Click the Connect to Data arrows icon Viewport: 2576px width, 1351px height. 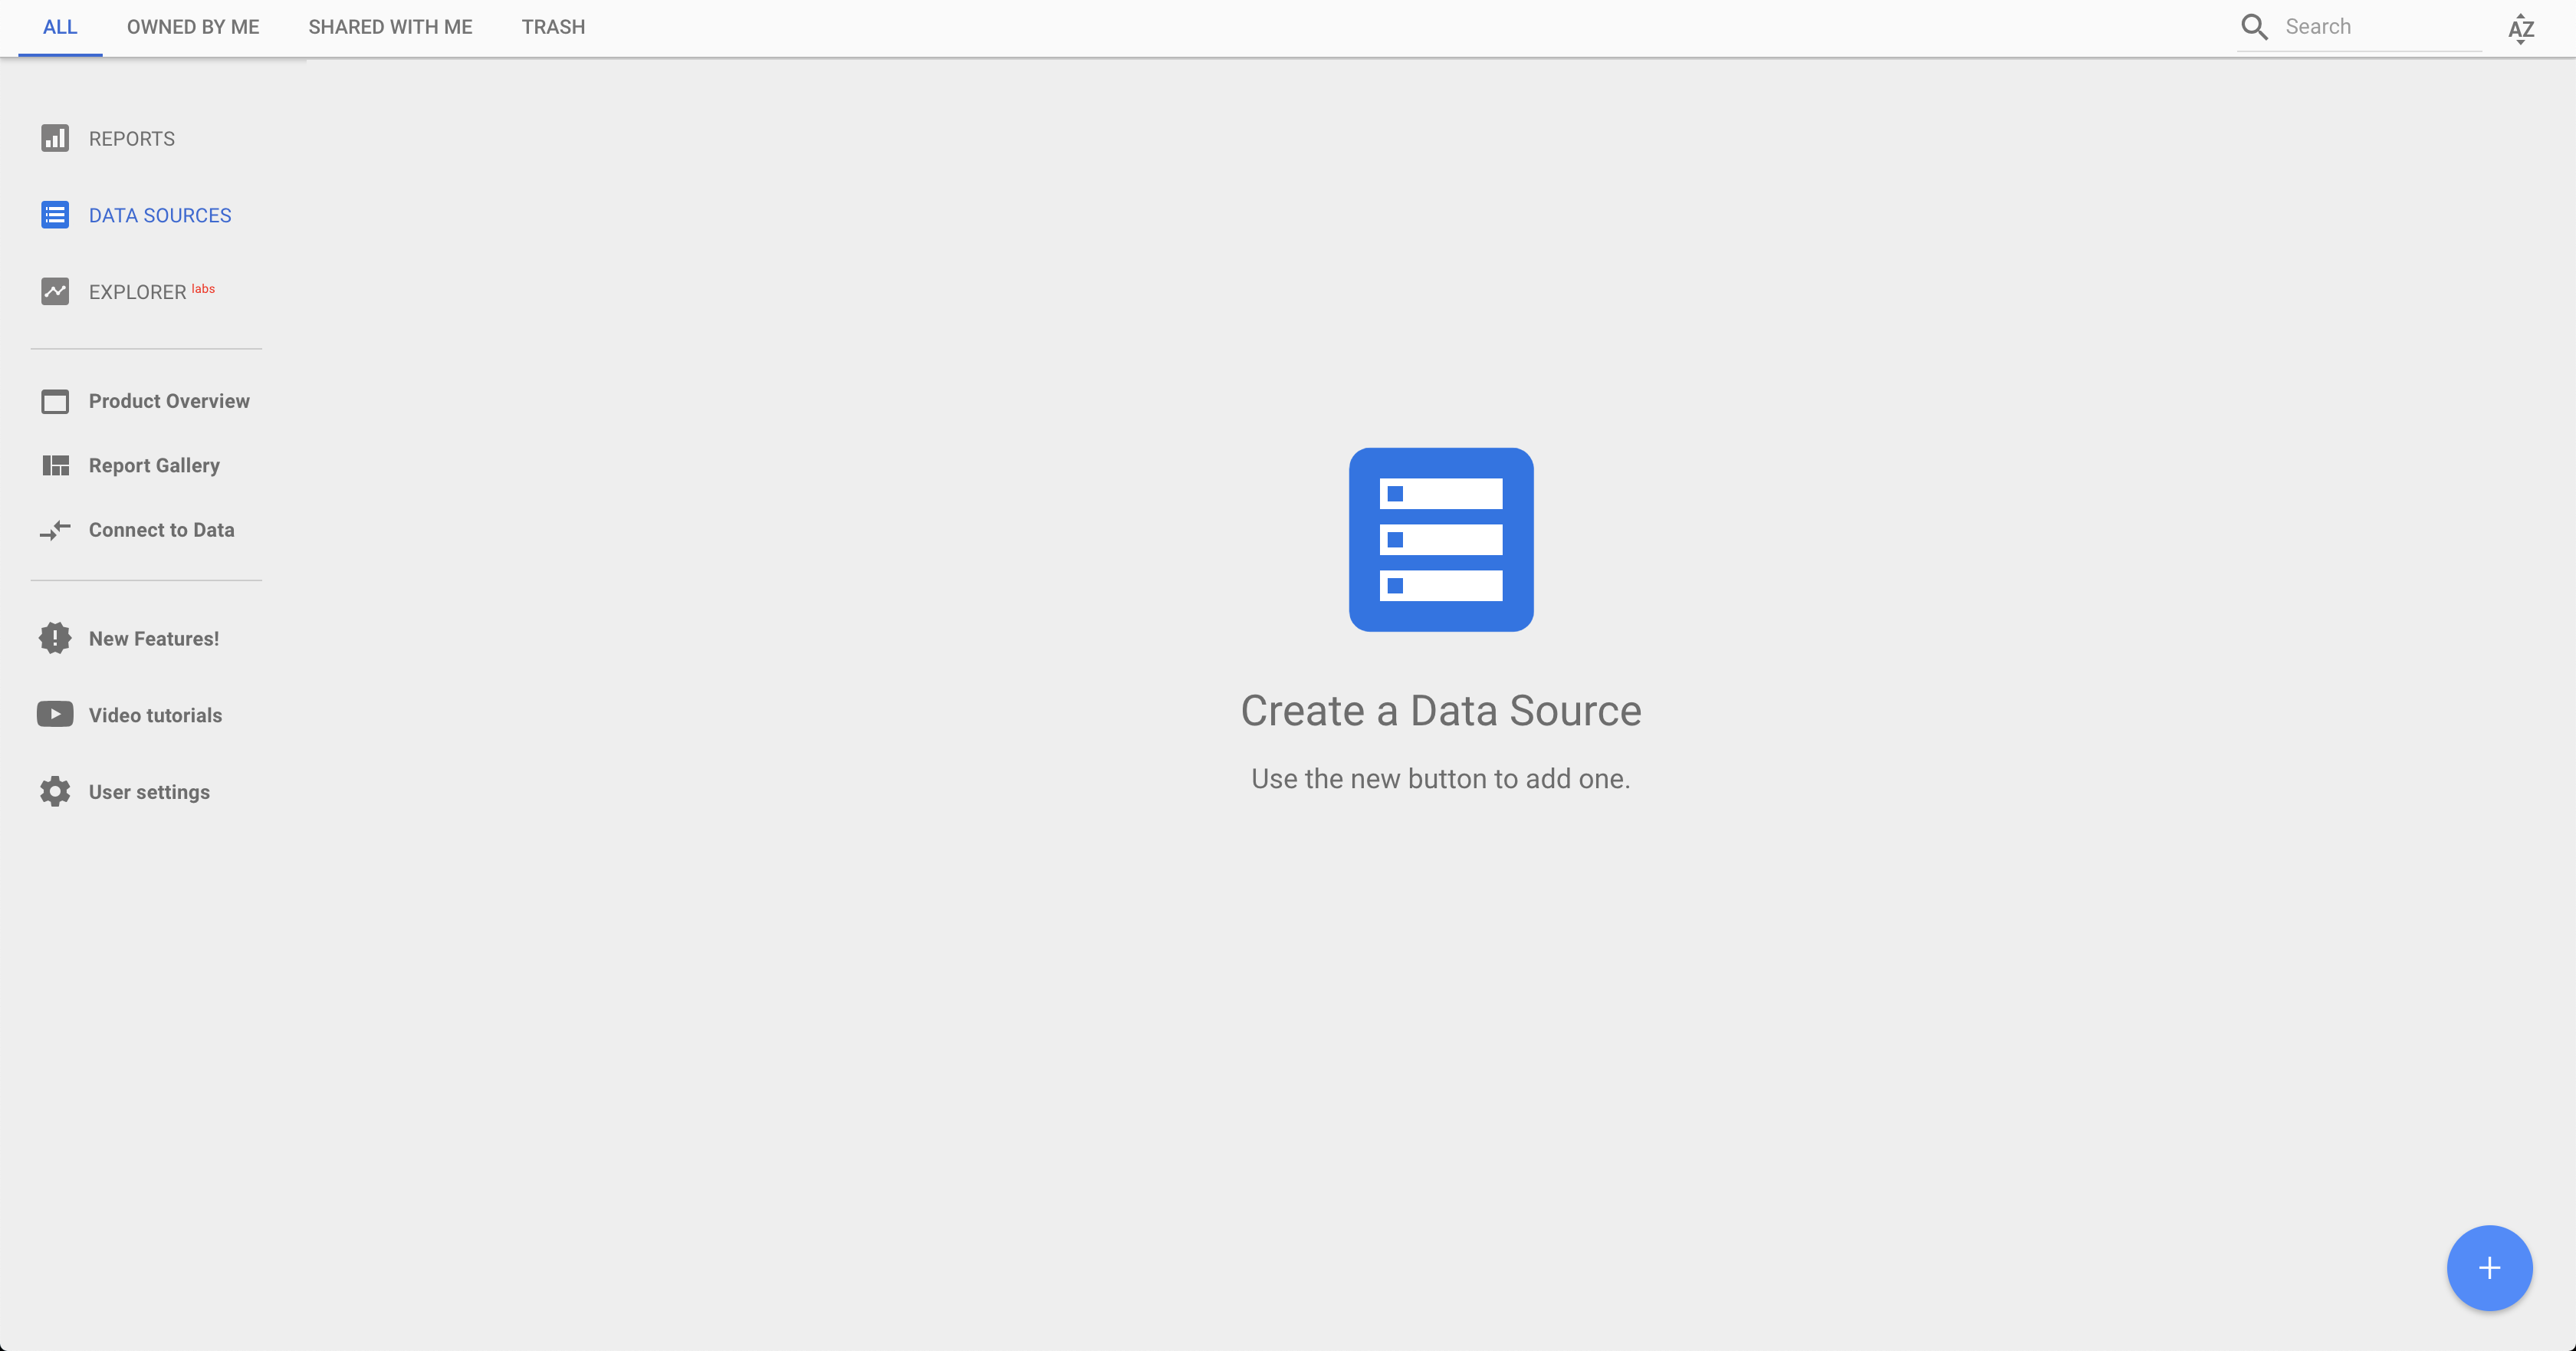[55, 530]
